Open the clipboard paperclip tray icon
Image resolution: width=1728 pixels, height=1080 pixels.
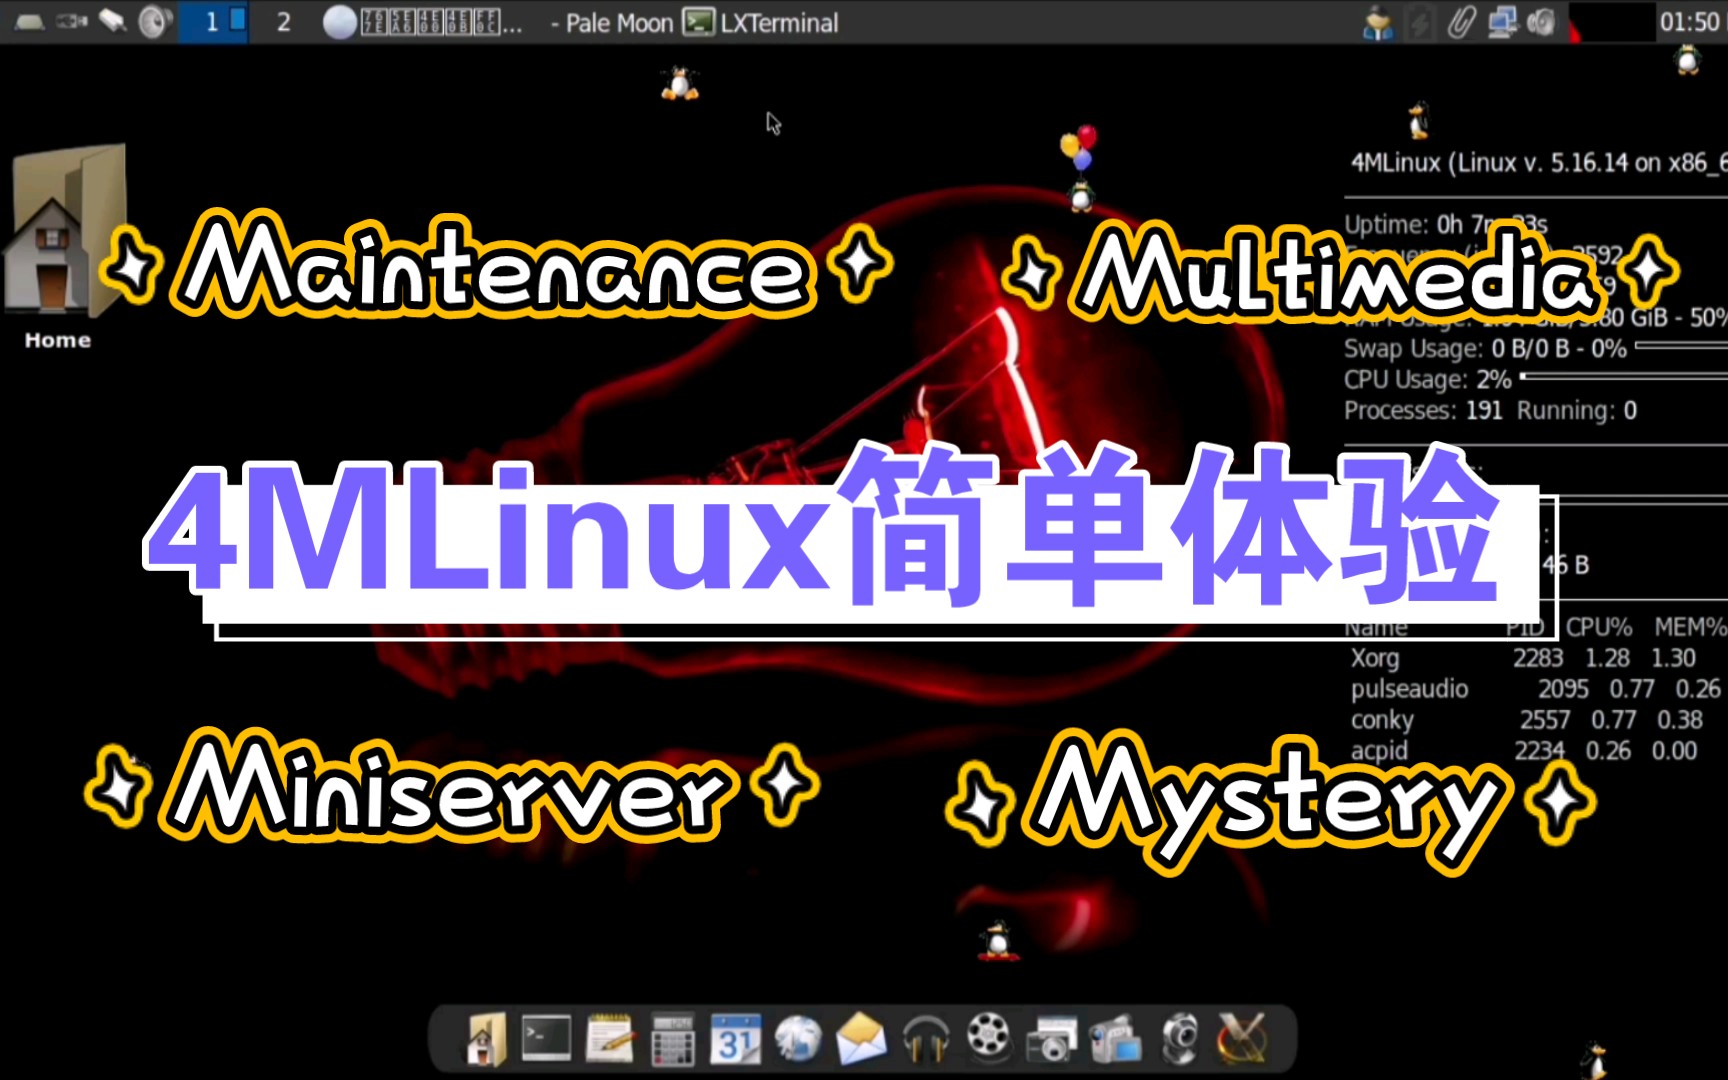tap(1463, 22)
